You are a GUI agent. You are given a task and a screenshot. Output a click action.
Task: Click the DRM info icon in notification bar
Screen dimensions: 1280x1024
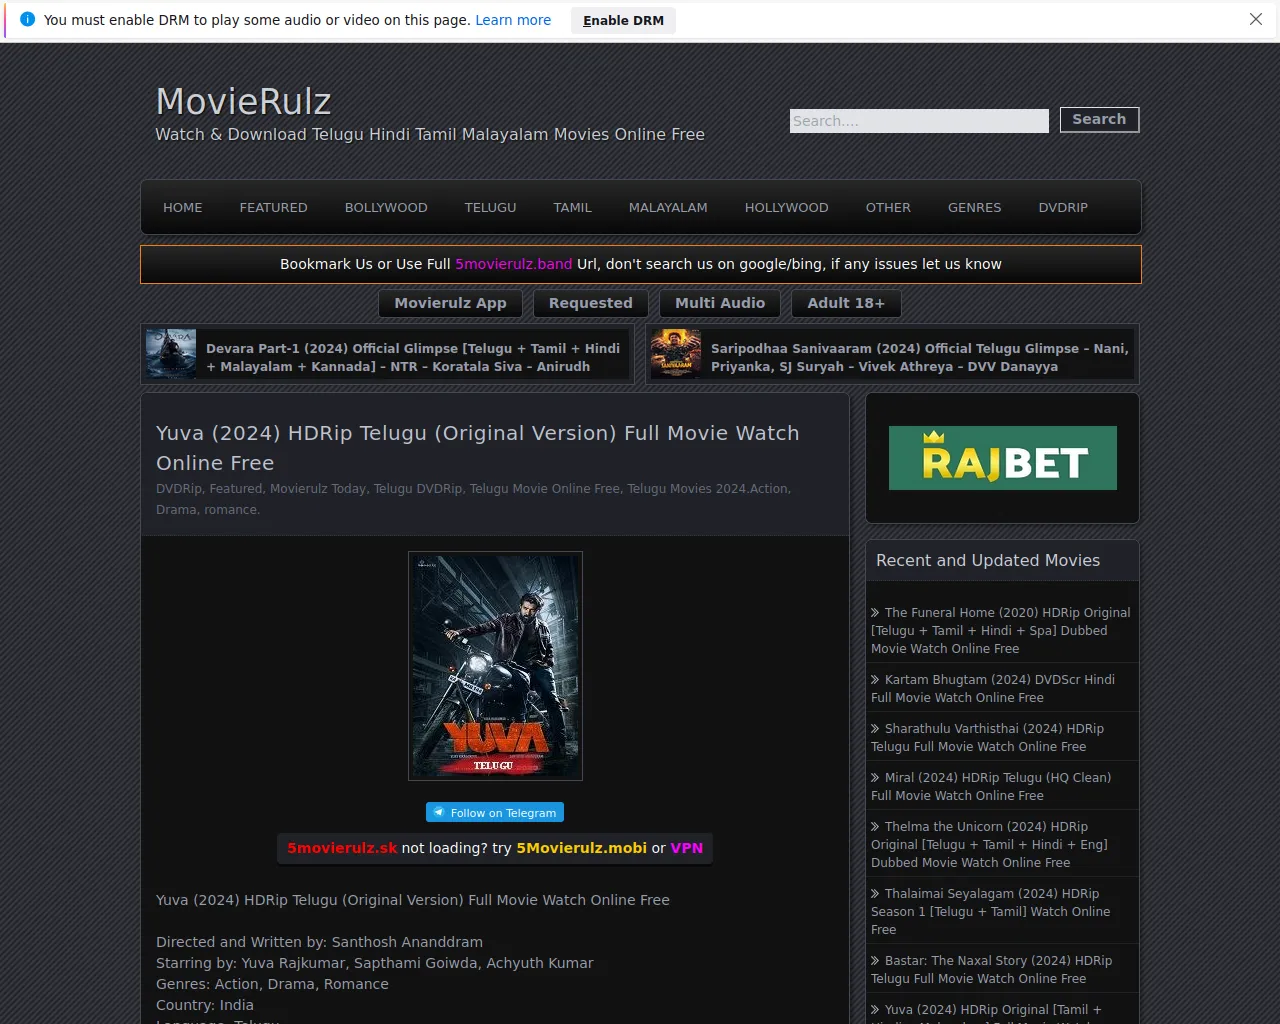[x=27, y=20]
